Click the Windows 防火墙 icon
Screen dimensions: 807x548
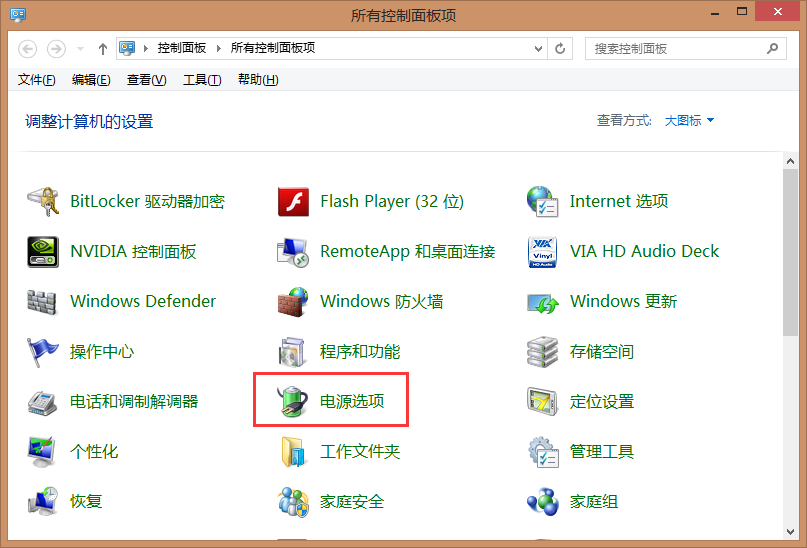pyautogui.click(x=292, y=301)
